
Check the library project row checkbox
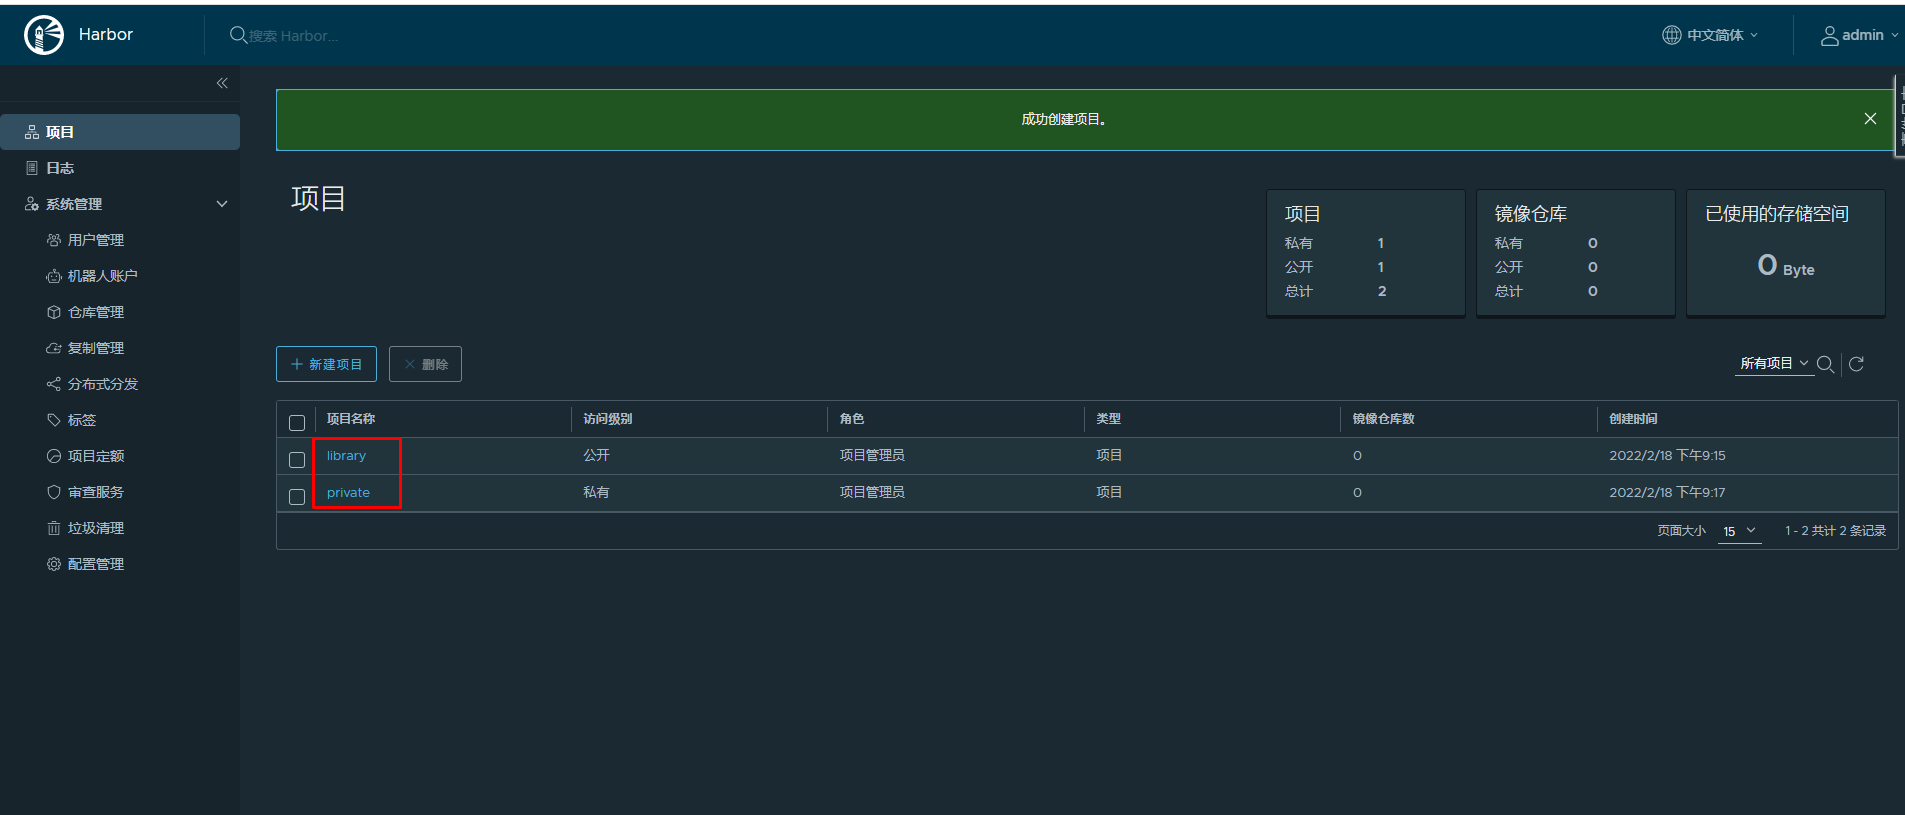[x=297, y=460]
